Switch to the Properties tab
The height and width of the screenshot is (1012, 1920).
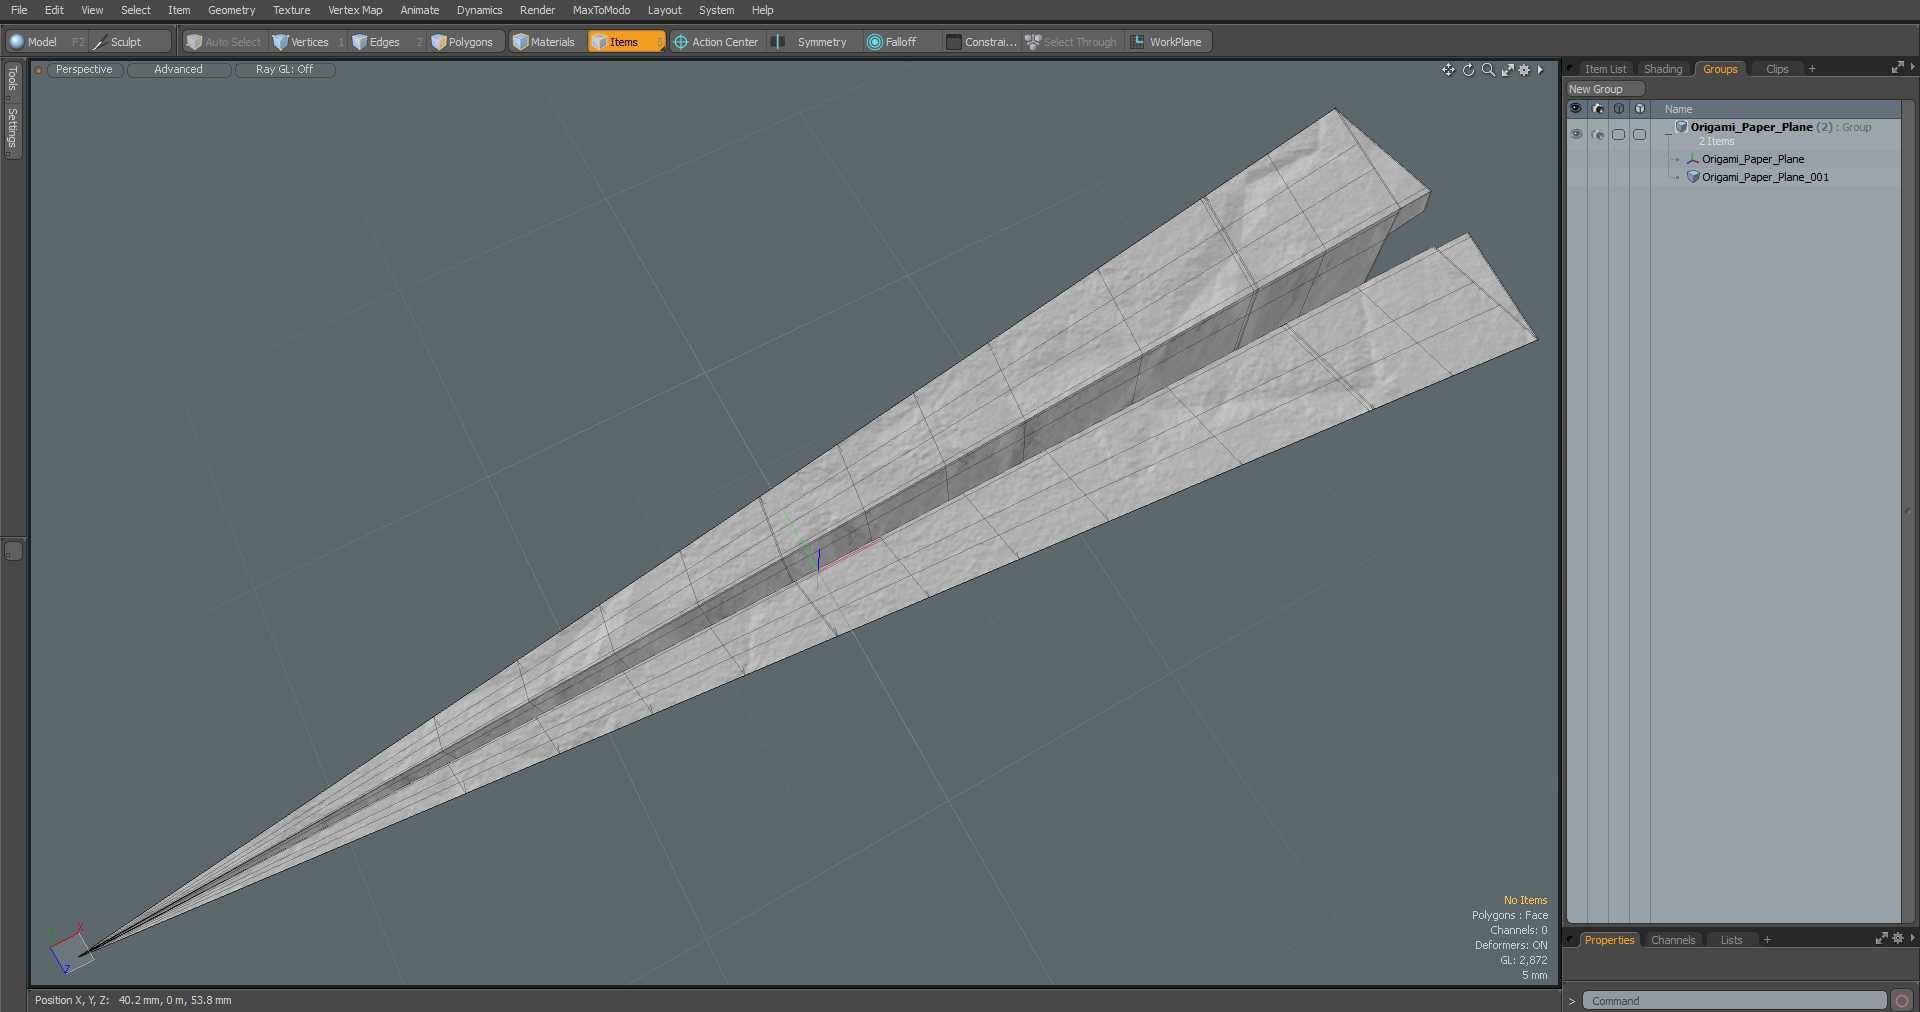click(x=1609, y=940)
